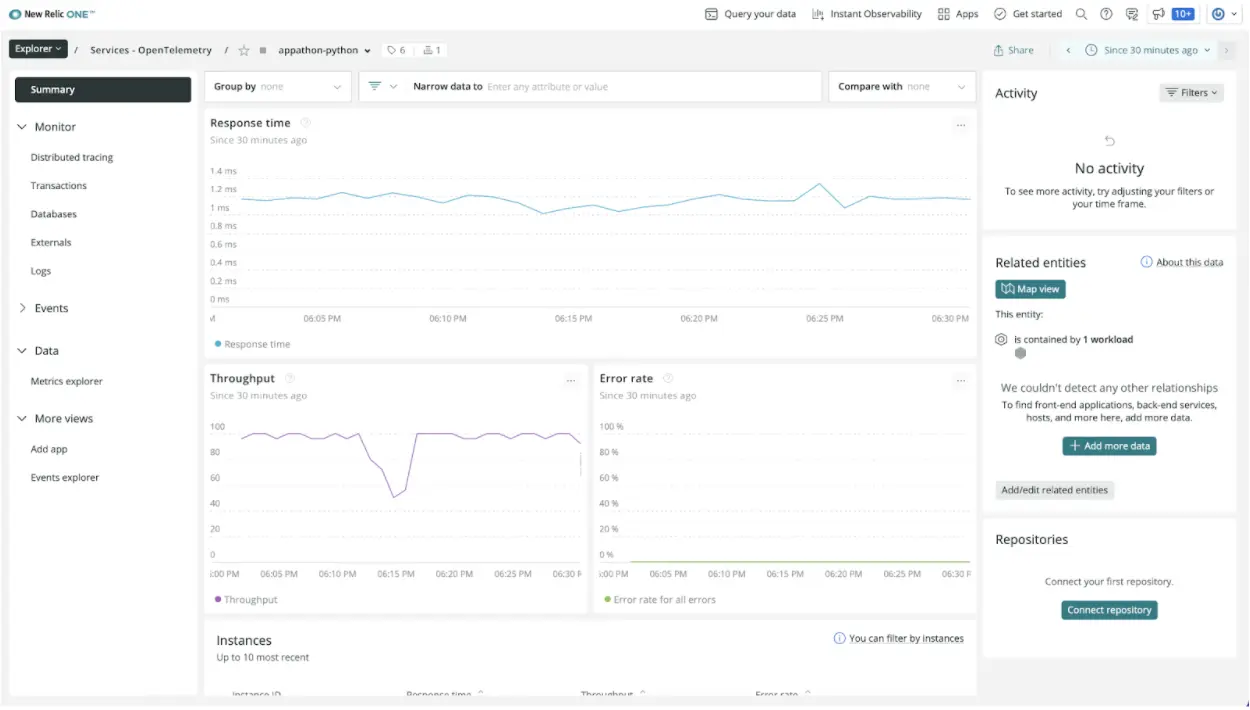
Task: Click the search magnifier icon
Action: point(1081,14)
